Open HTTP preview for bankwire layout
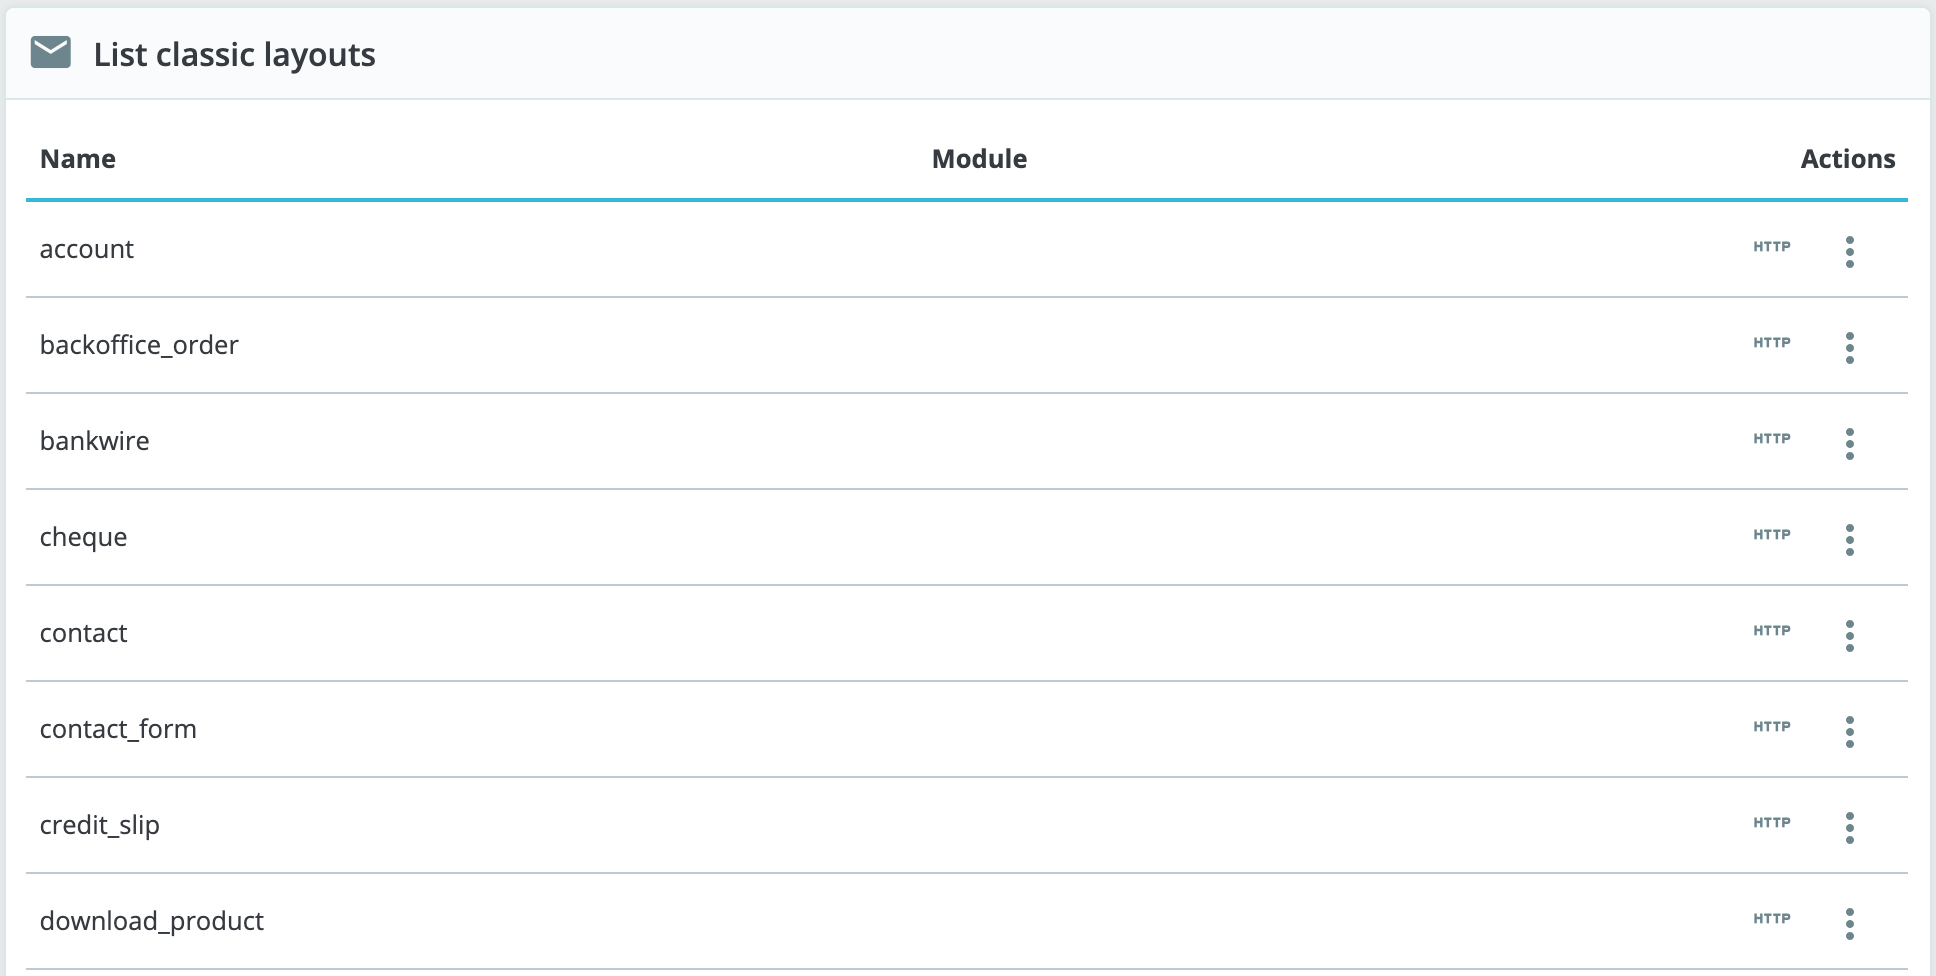Screen dimensions: 1936x976 tap(1771, 439)
